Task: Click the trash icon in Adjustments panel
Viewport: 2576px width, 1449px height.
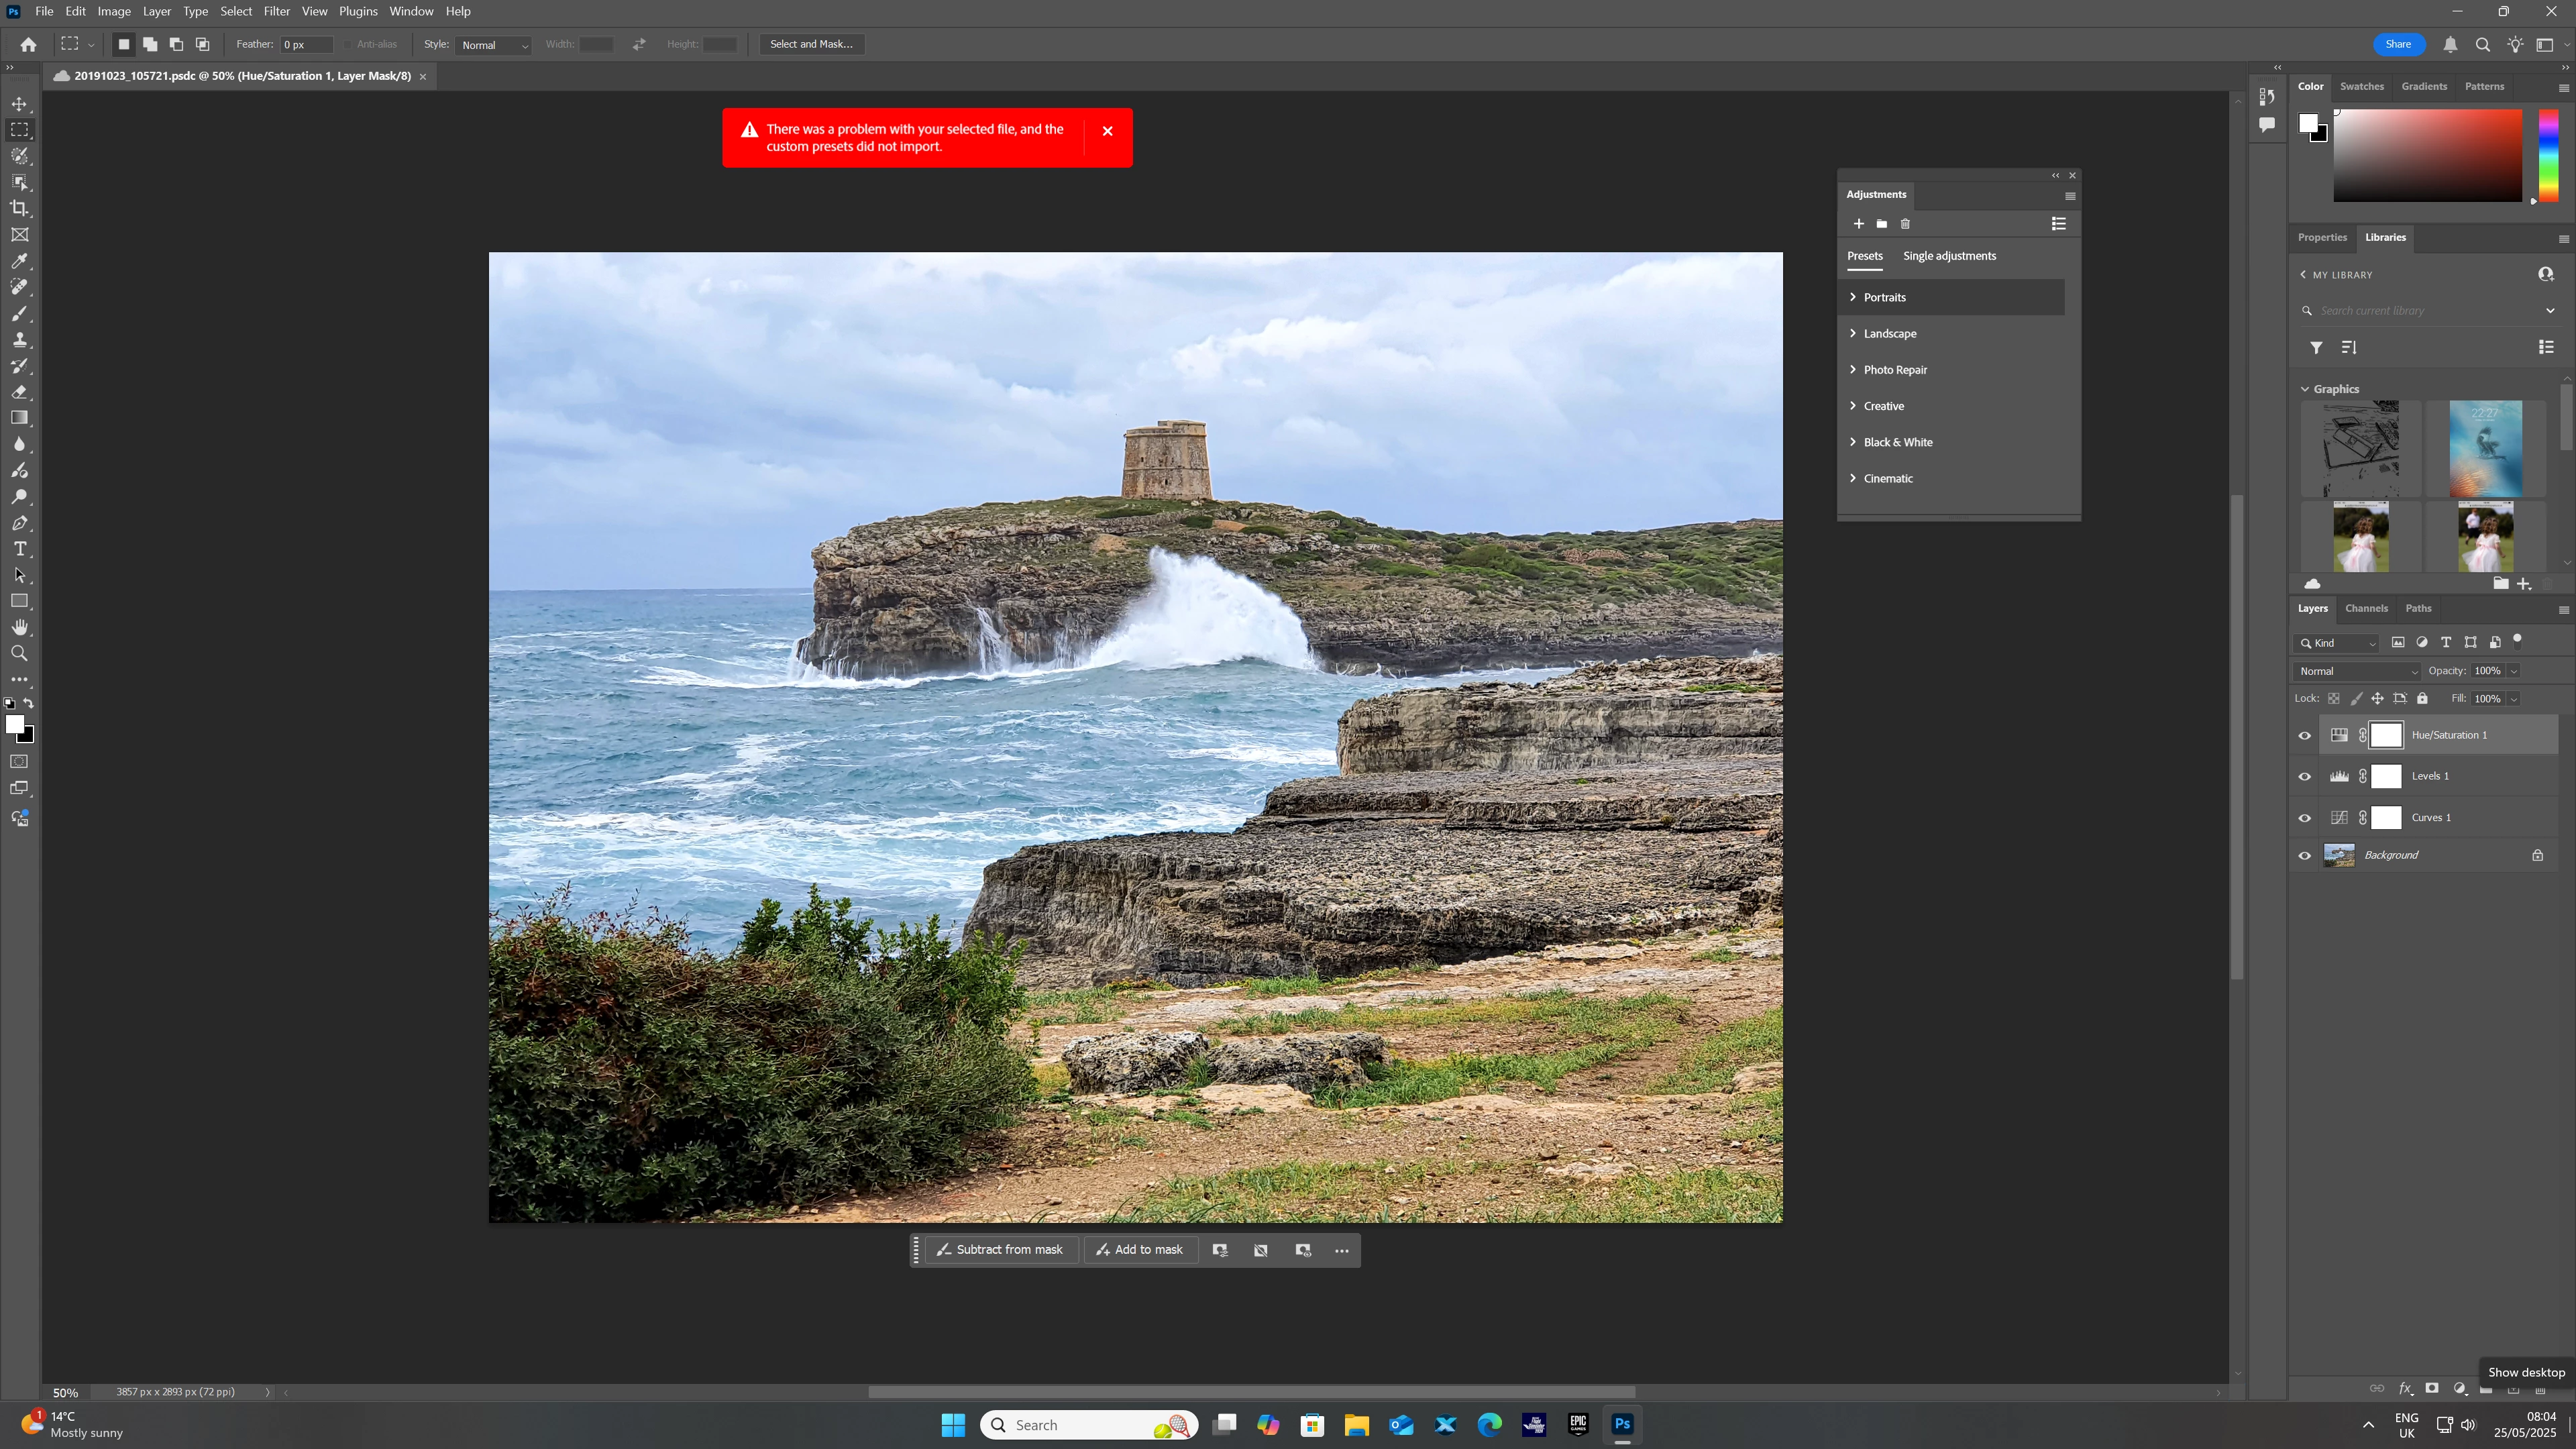Action: click(1905, 224)
